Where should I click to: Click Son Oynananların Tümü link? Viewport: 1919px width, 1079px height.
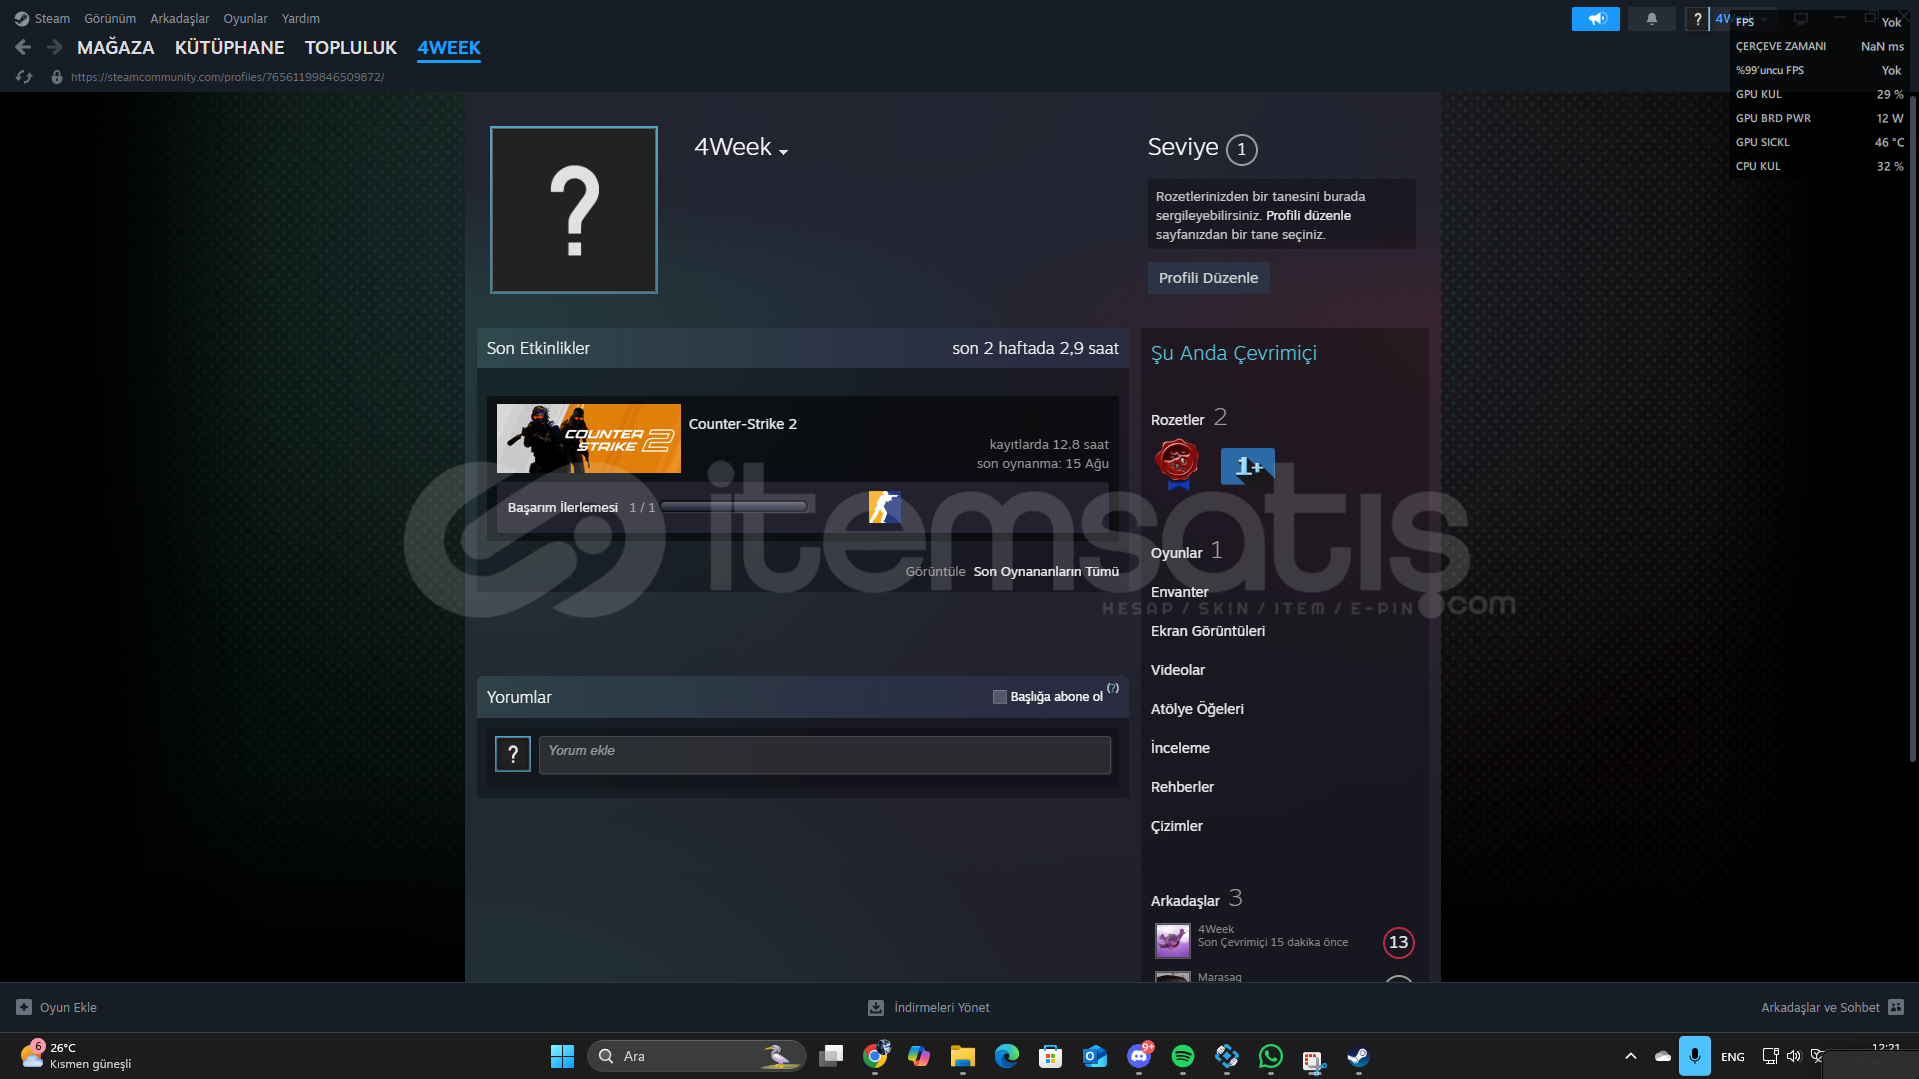tap(1046, 571)
